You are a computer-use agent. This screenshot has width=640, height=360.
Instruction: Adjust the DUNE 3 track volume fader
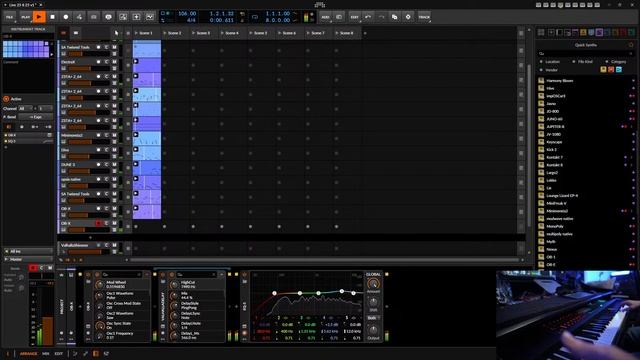[x=89, y=171]
